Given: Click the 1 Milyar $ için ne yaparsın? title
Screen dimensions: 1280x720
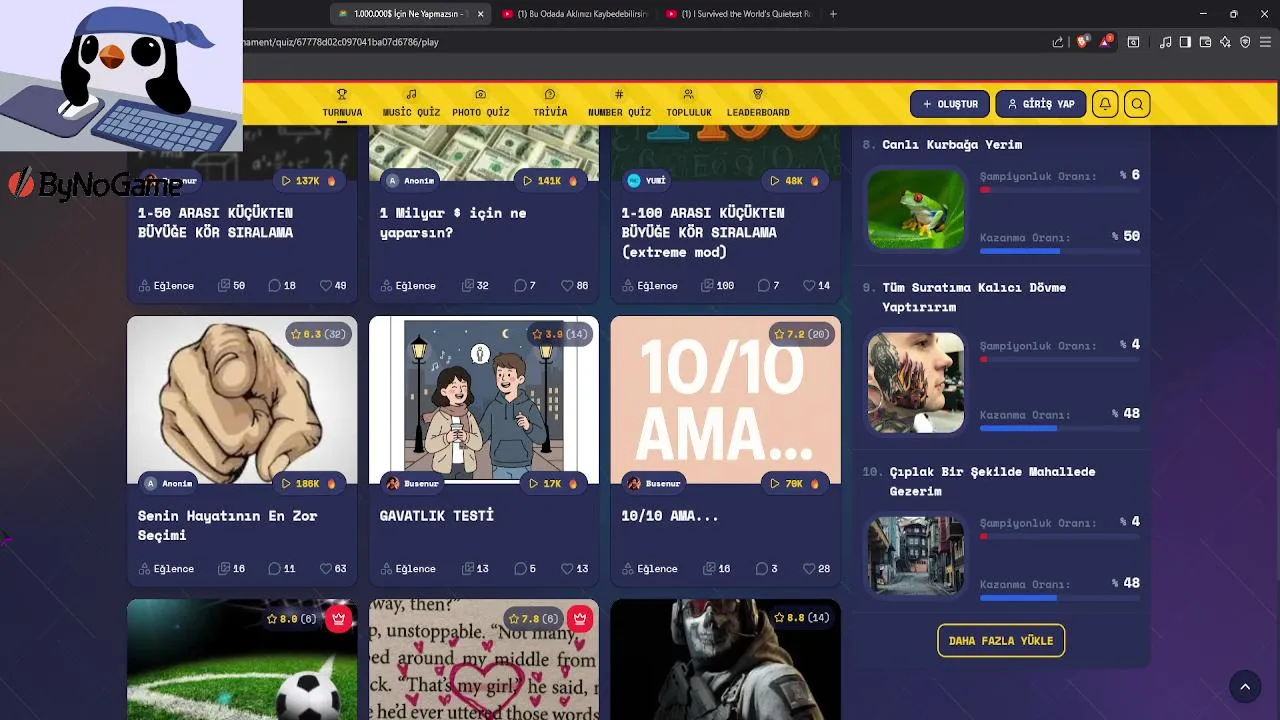Looking at the screenshot, I should pyautogui.click(x=453, y=222).
